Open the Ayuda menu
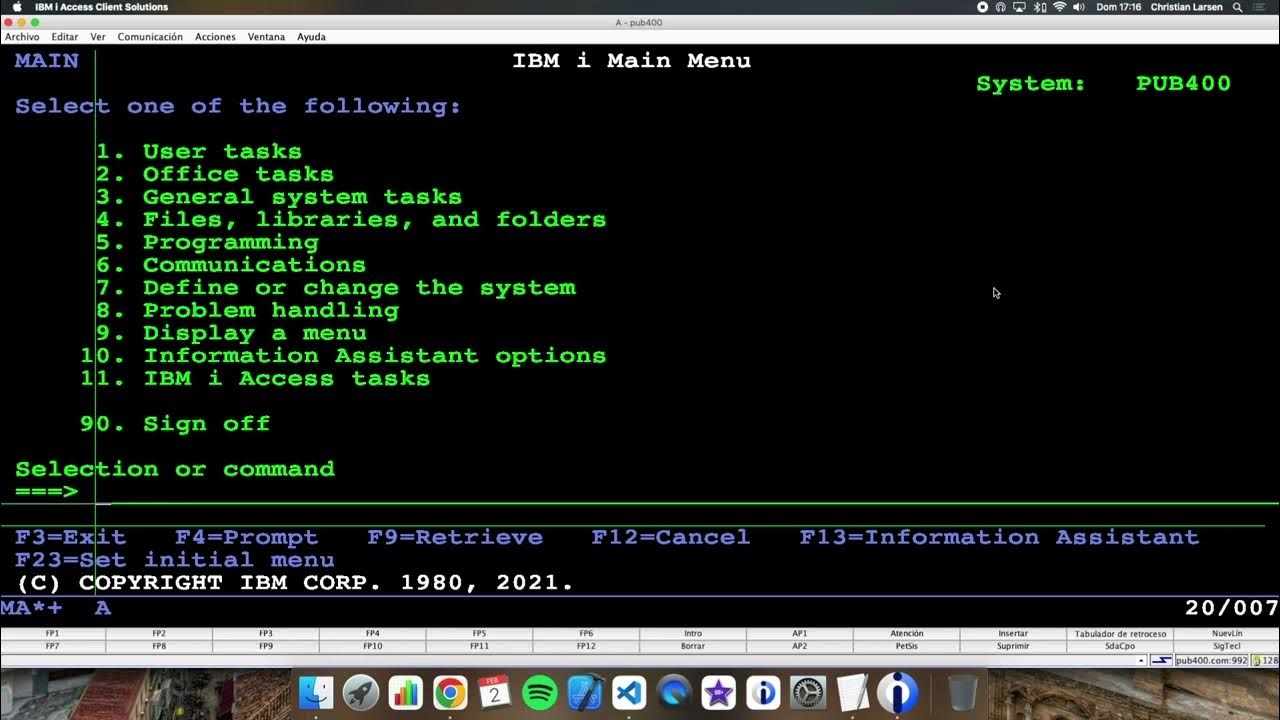The width and height of the screenshot is (1280, 720). 311,37
